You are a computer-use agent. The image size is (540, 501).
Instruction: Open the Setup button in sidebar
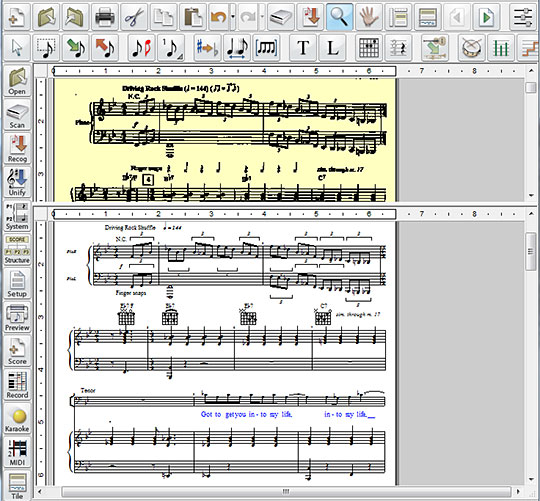[x=17, y=284]
